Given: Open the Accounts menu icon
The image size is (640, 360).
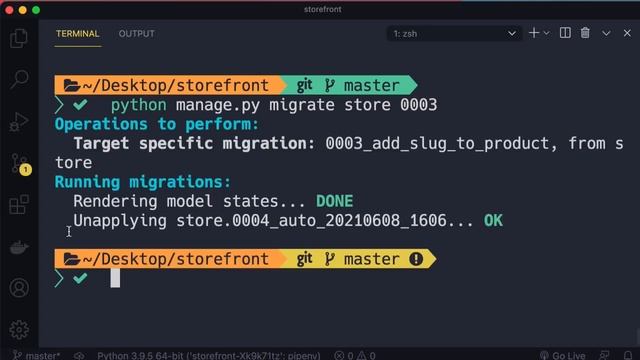Looking at the screenshot, I should pos(19,288).
